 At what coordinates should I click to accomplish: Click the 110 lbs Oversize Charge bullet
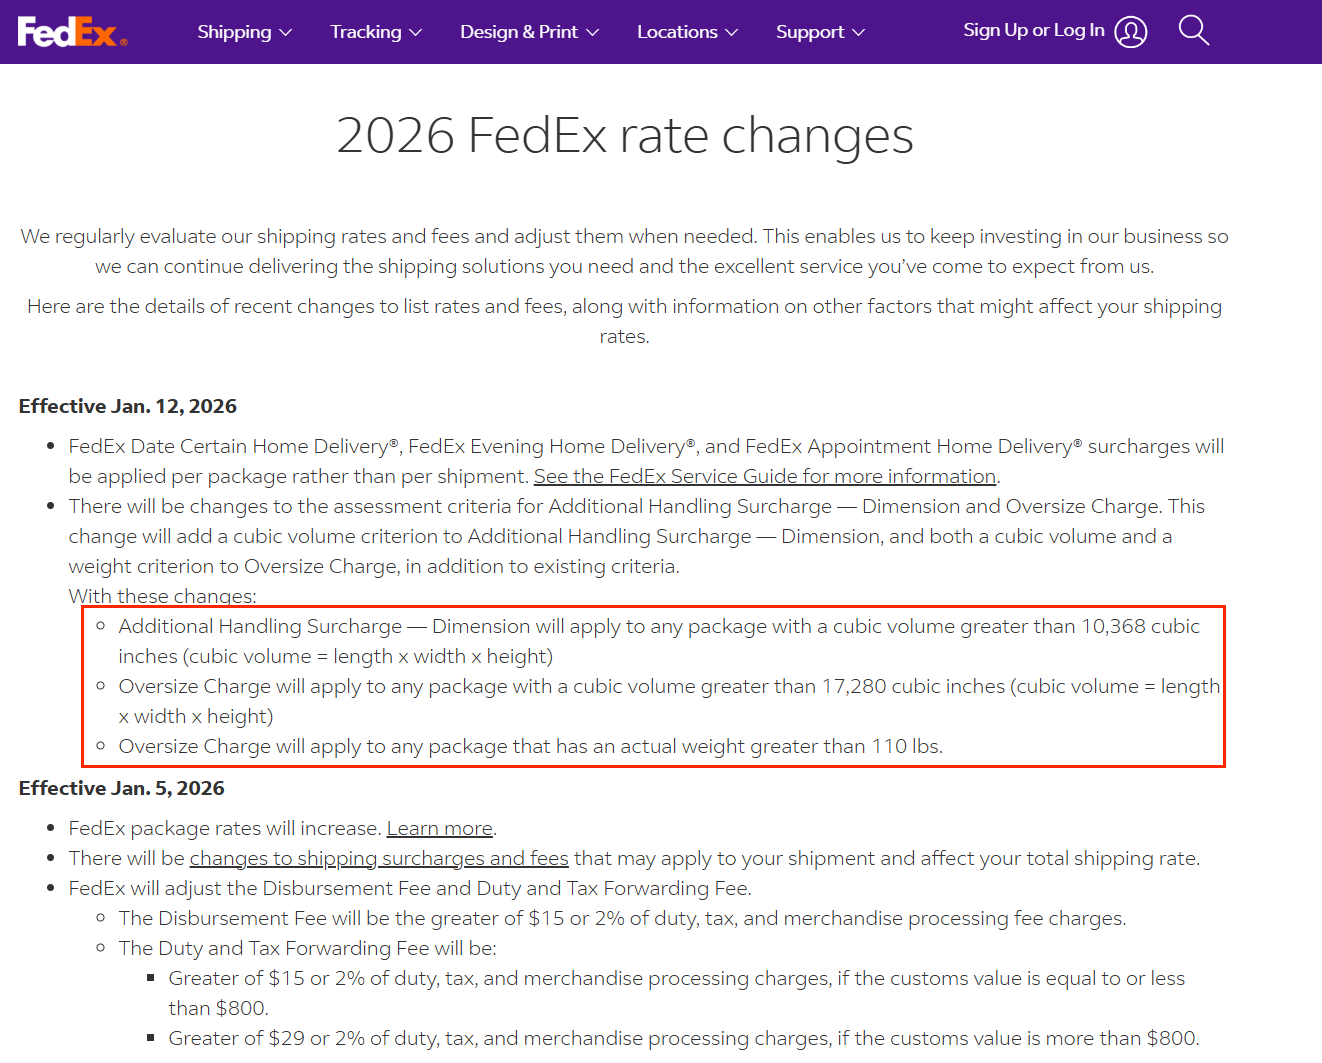pos(530,746)
